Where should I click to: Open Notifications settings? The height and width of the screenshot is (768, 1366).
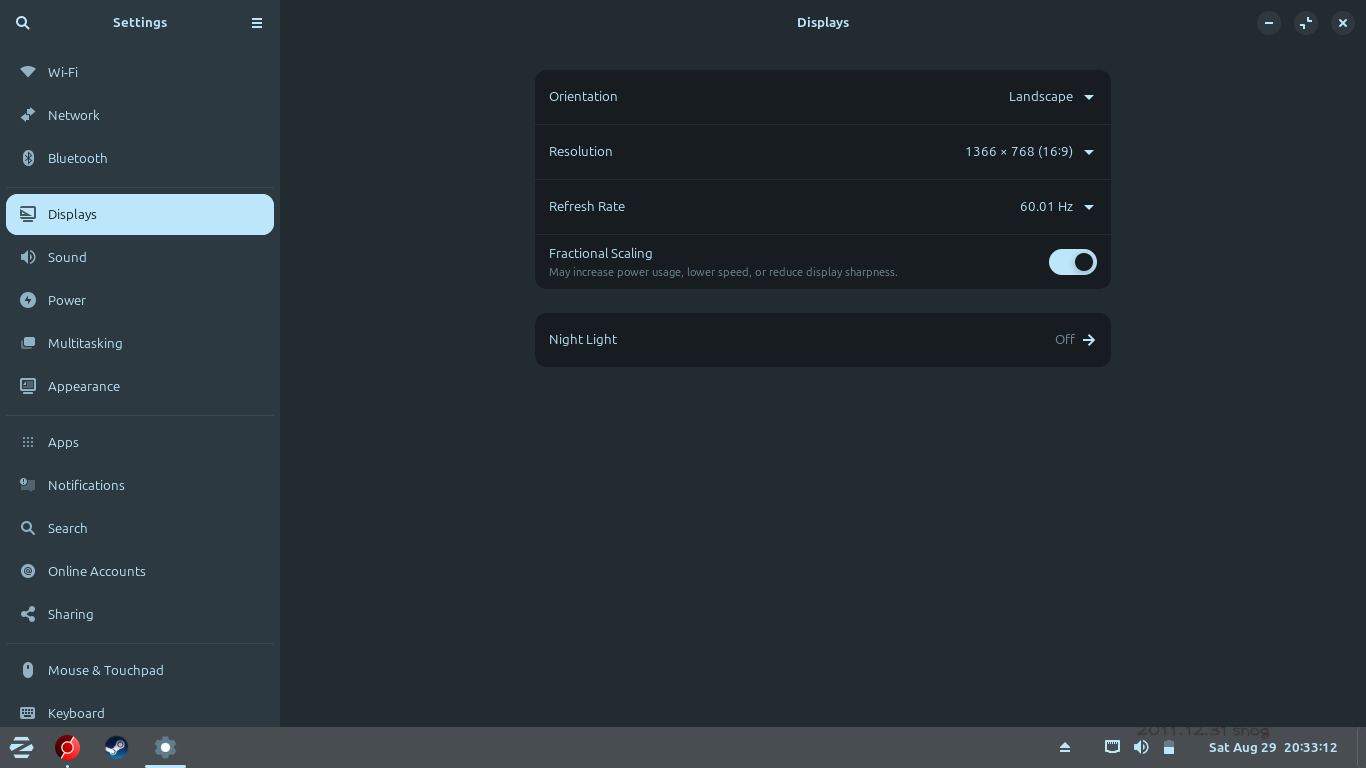tap(140, 485)
